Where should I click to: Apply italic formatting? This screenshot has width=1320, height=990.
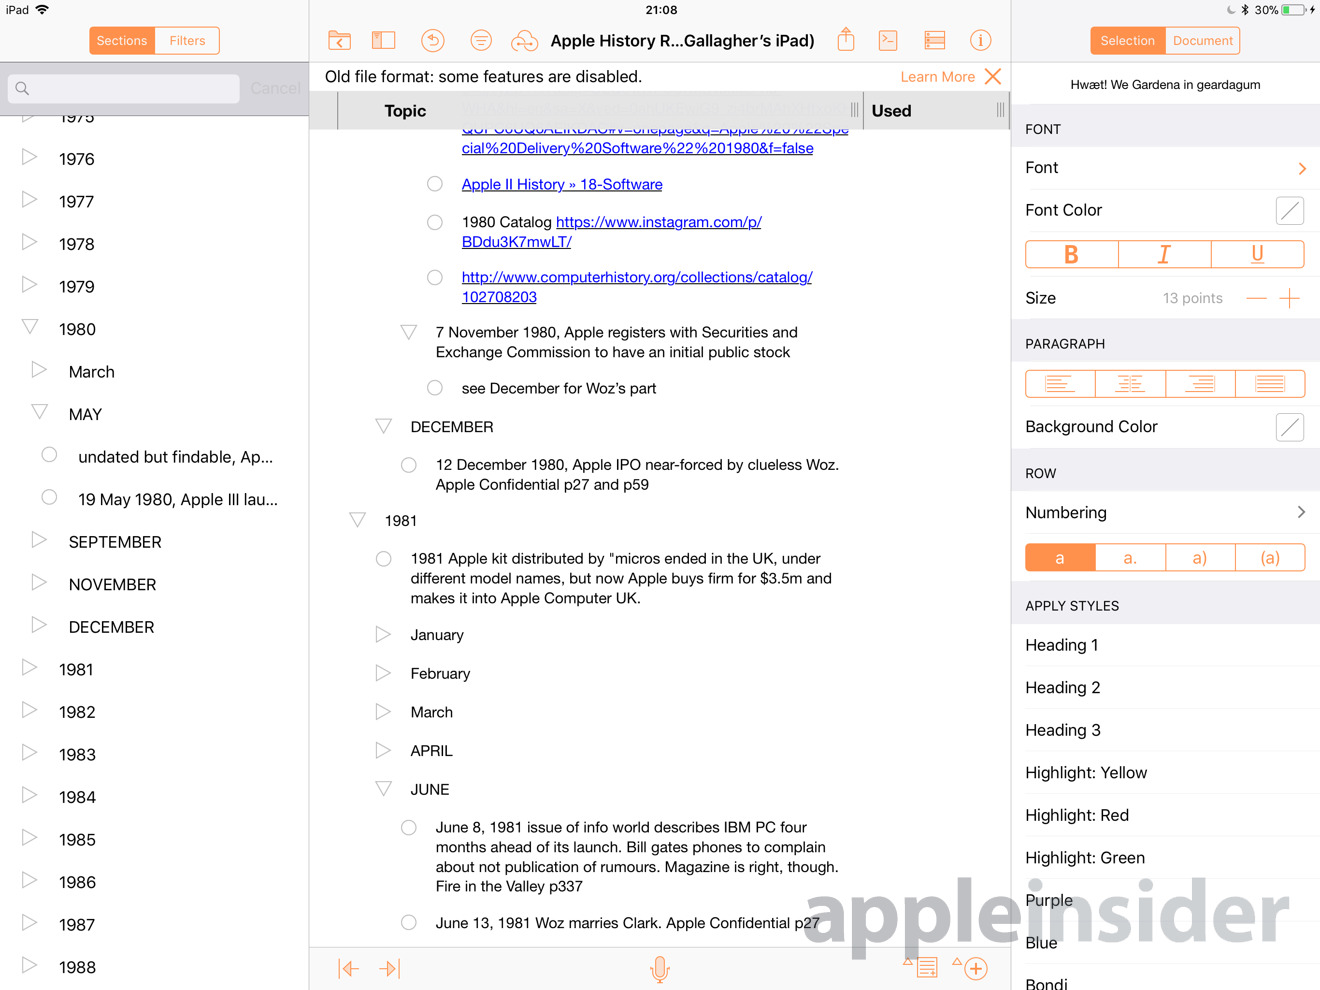[1164, 254]
